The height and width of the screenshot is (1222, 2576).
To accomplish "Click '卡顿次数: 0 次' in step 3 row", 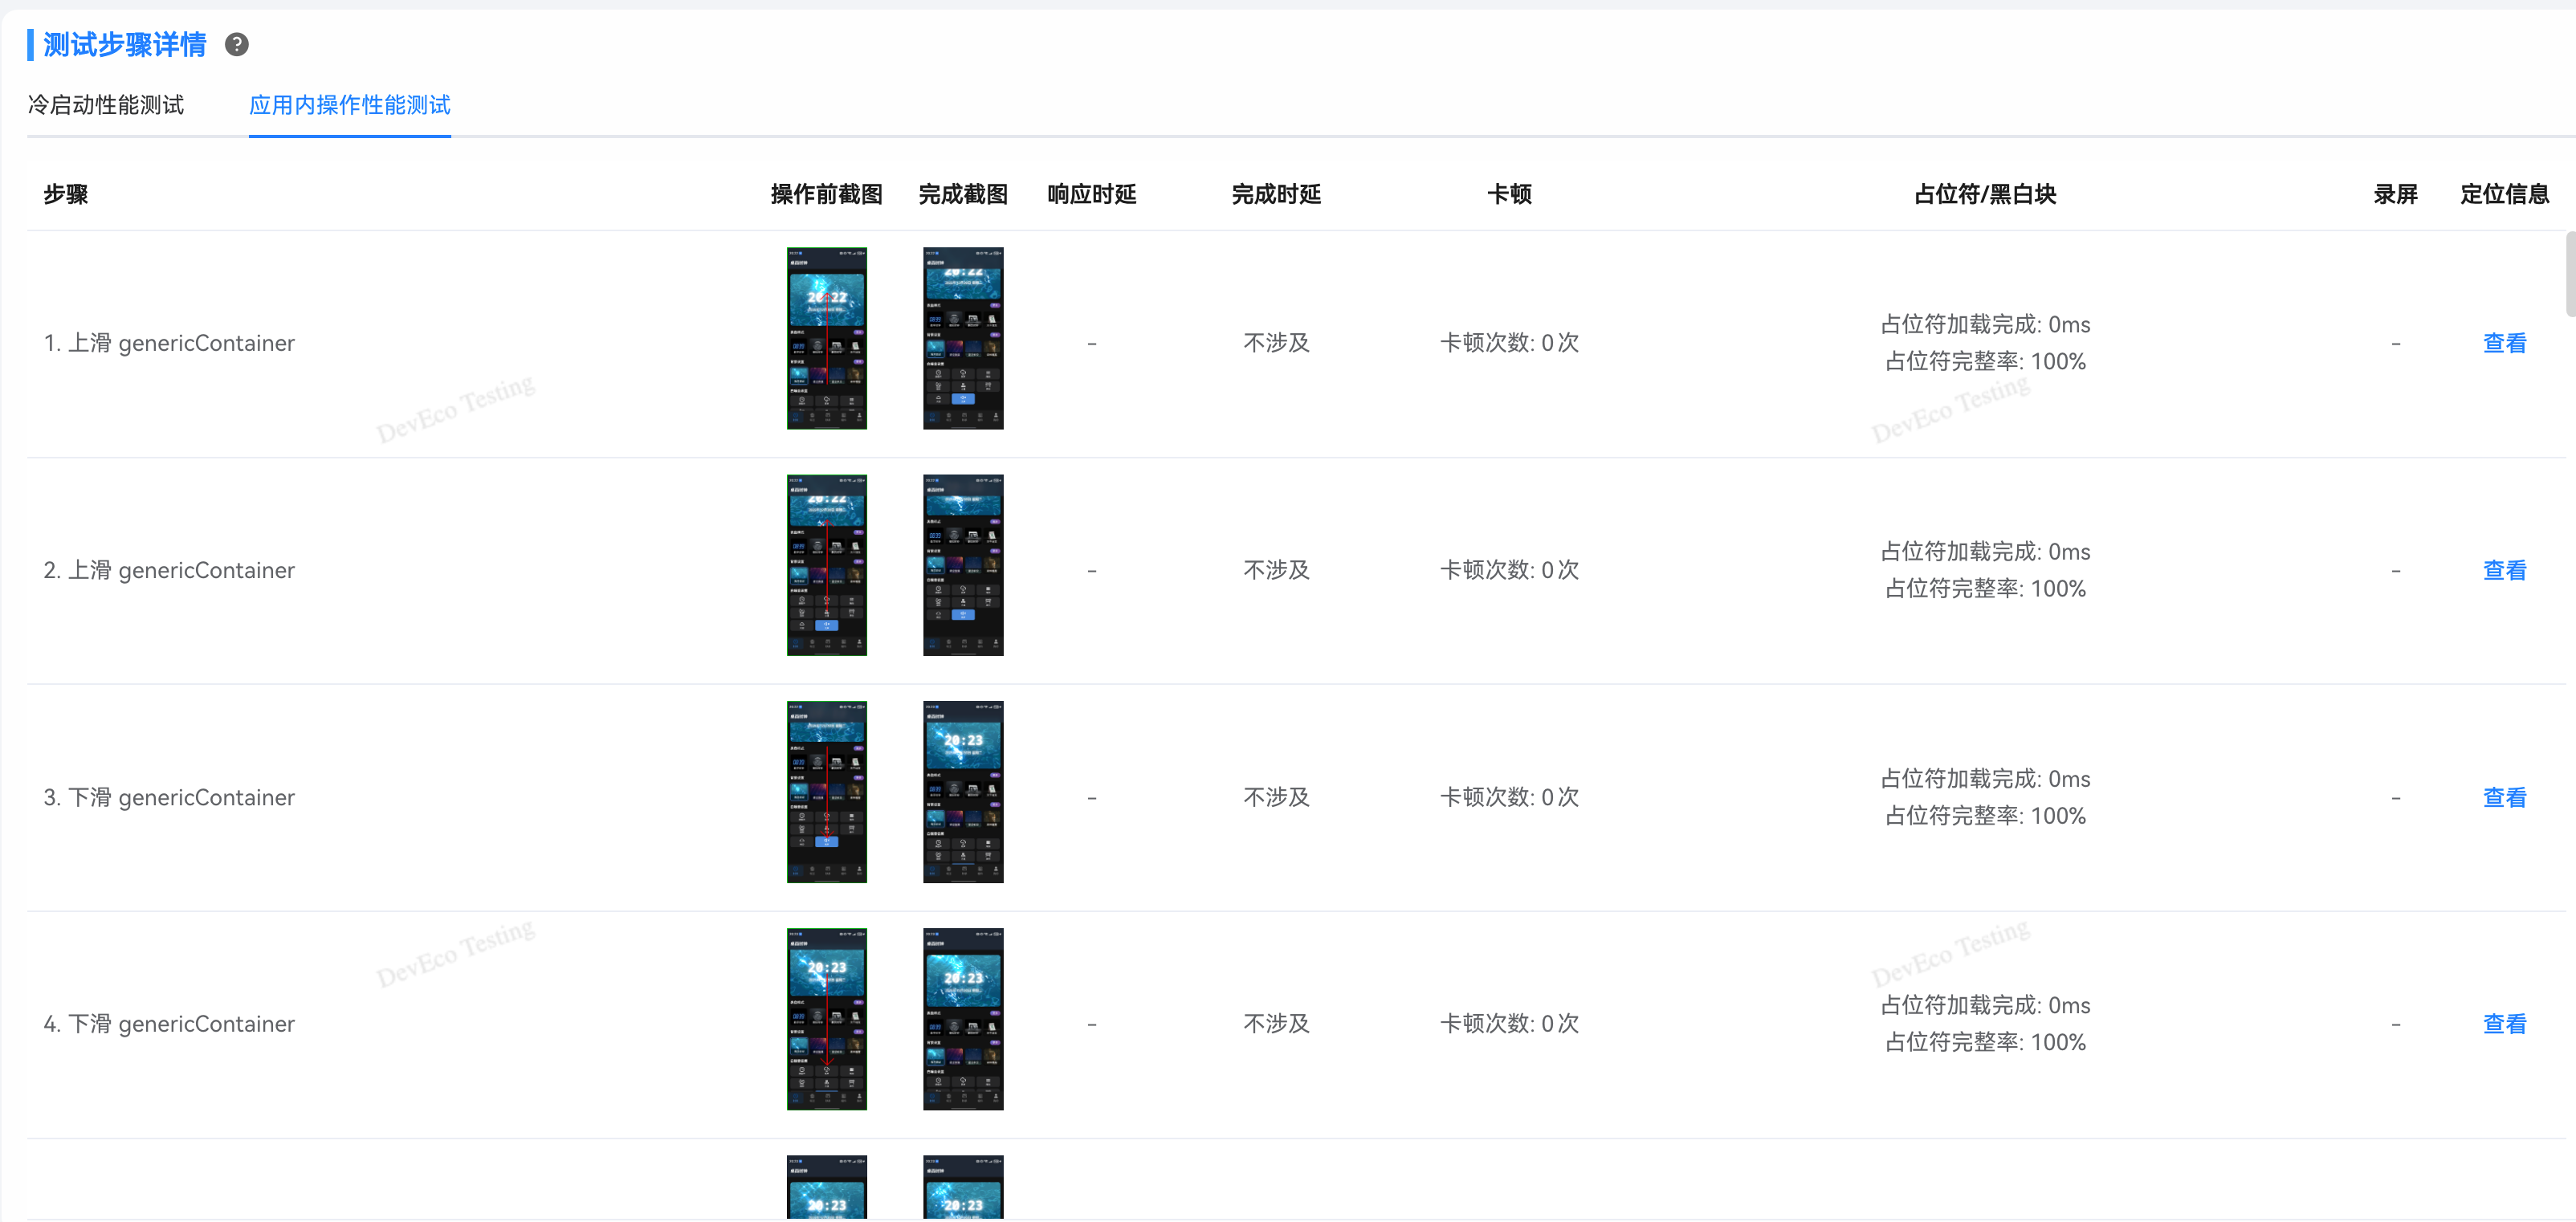I will (1509, 797).
